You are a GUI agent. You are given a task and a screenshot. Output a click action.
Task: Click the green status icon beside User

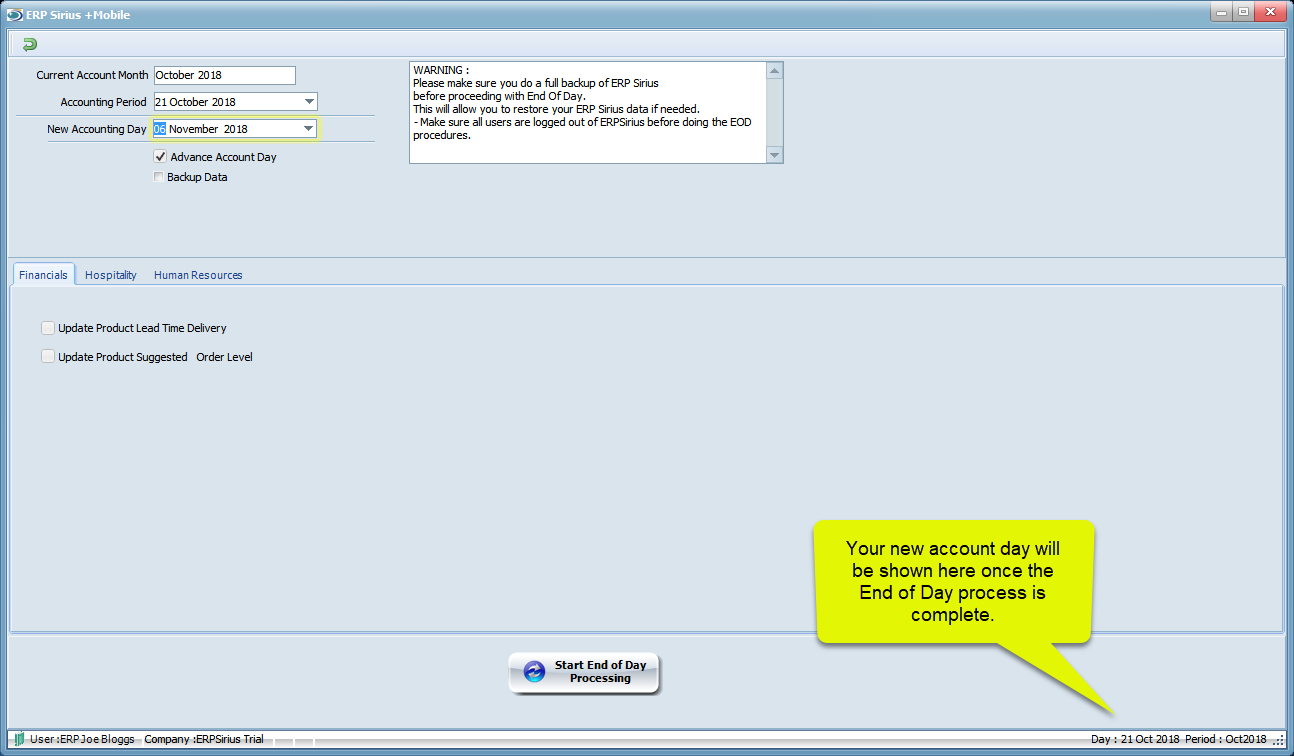coord(19,739)
